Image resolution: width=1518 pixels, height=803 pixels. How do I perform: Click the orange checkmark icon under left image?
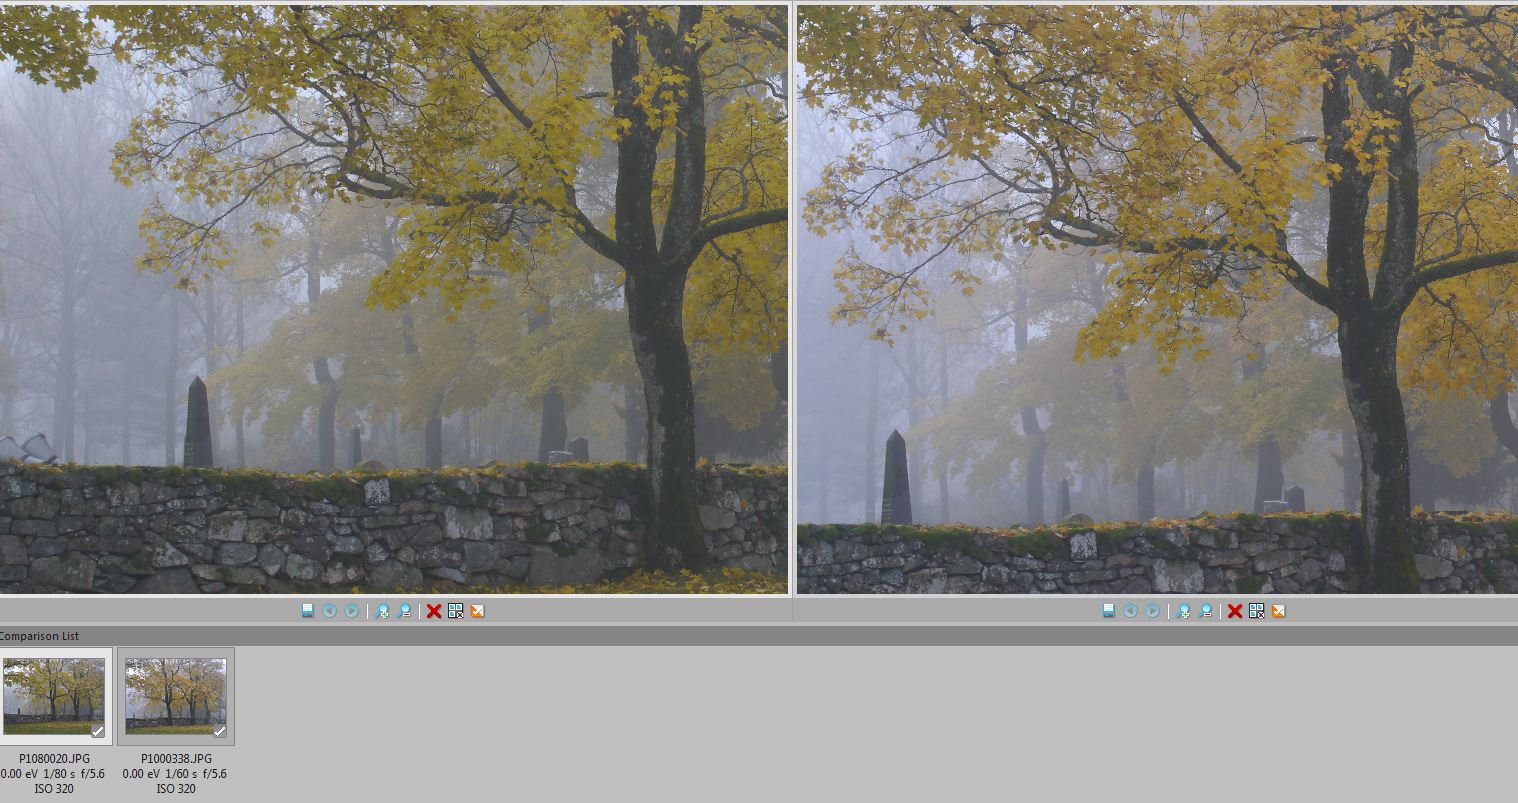coord(478,611)
